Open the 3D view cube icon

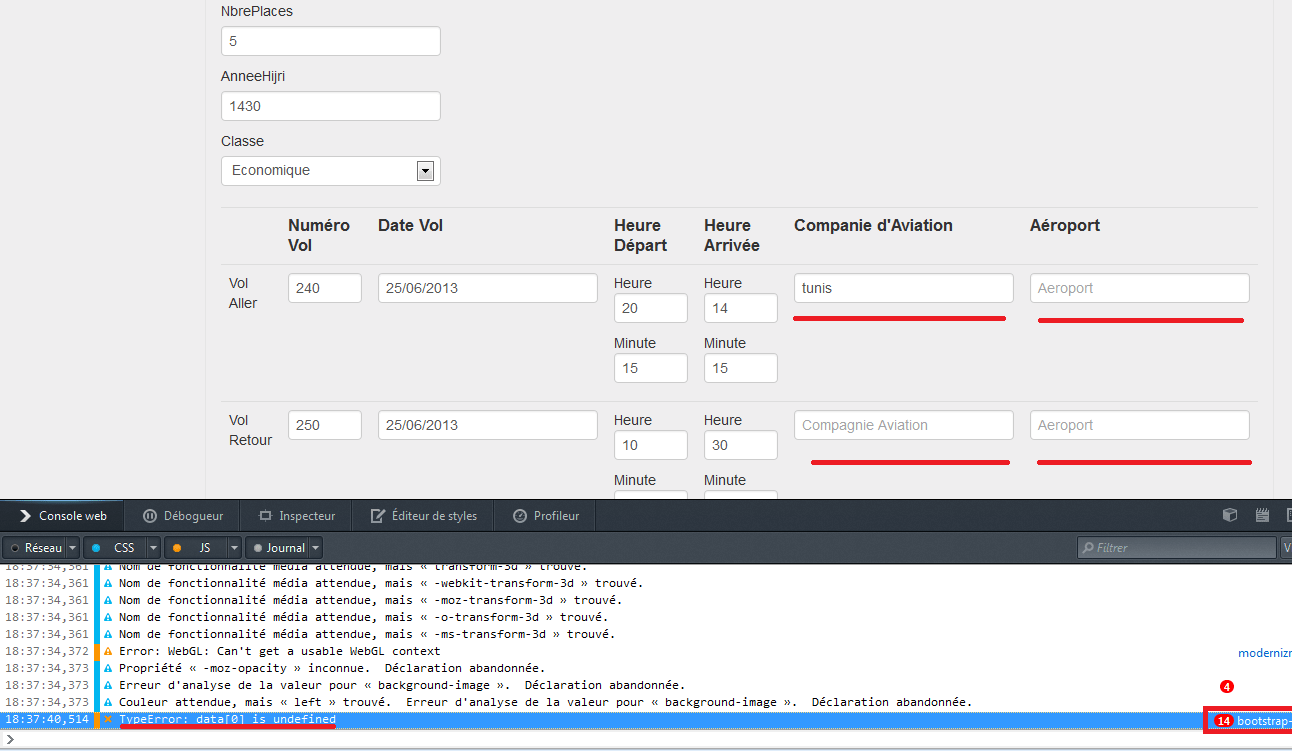pos(1229,514)
